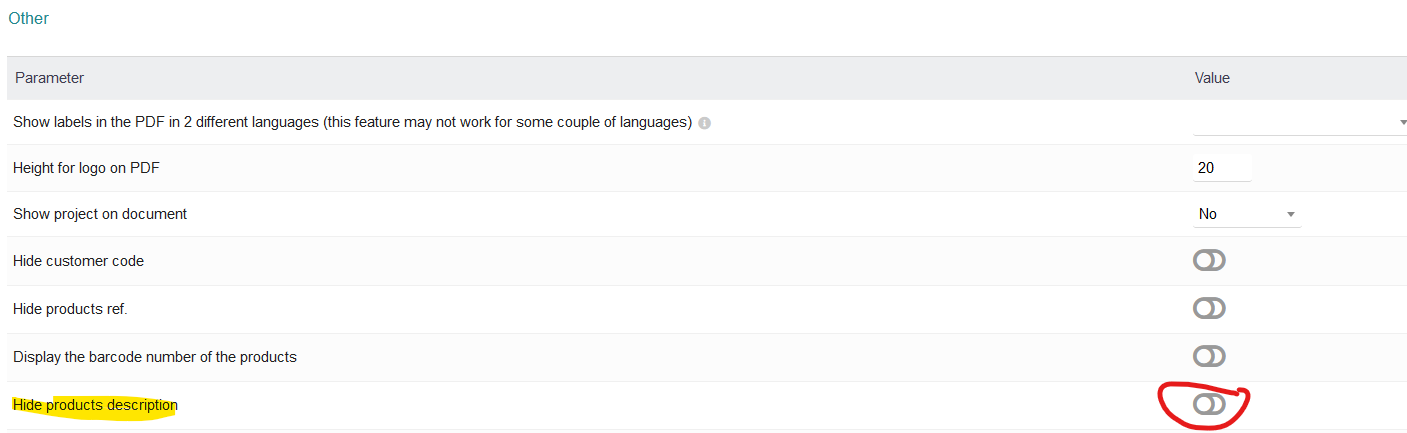This screenshot has width=1407, height=433.
Task: Click the Hide customer code label
Action: click(78, 261)
